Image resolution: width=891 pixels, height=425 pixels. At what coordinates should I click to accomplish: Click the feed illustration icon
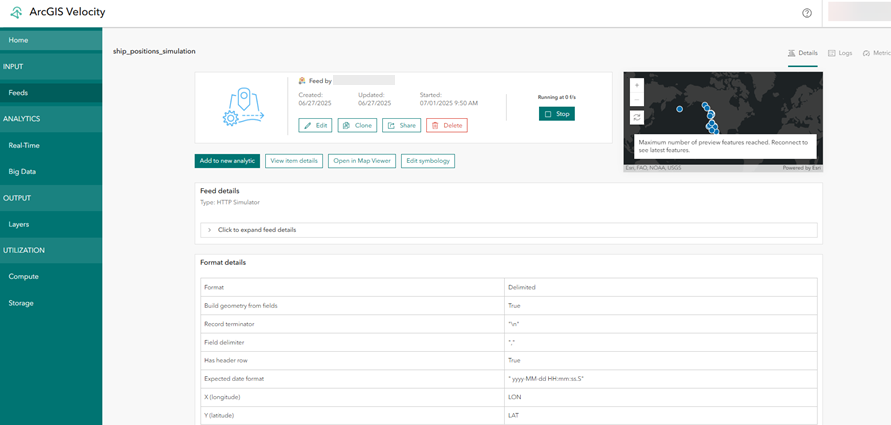[243, 106]
